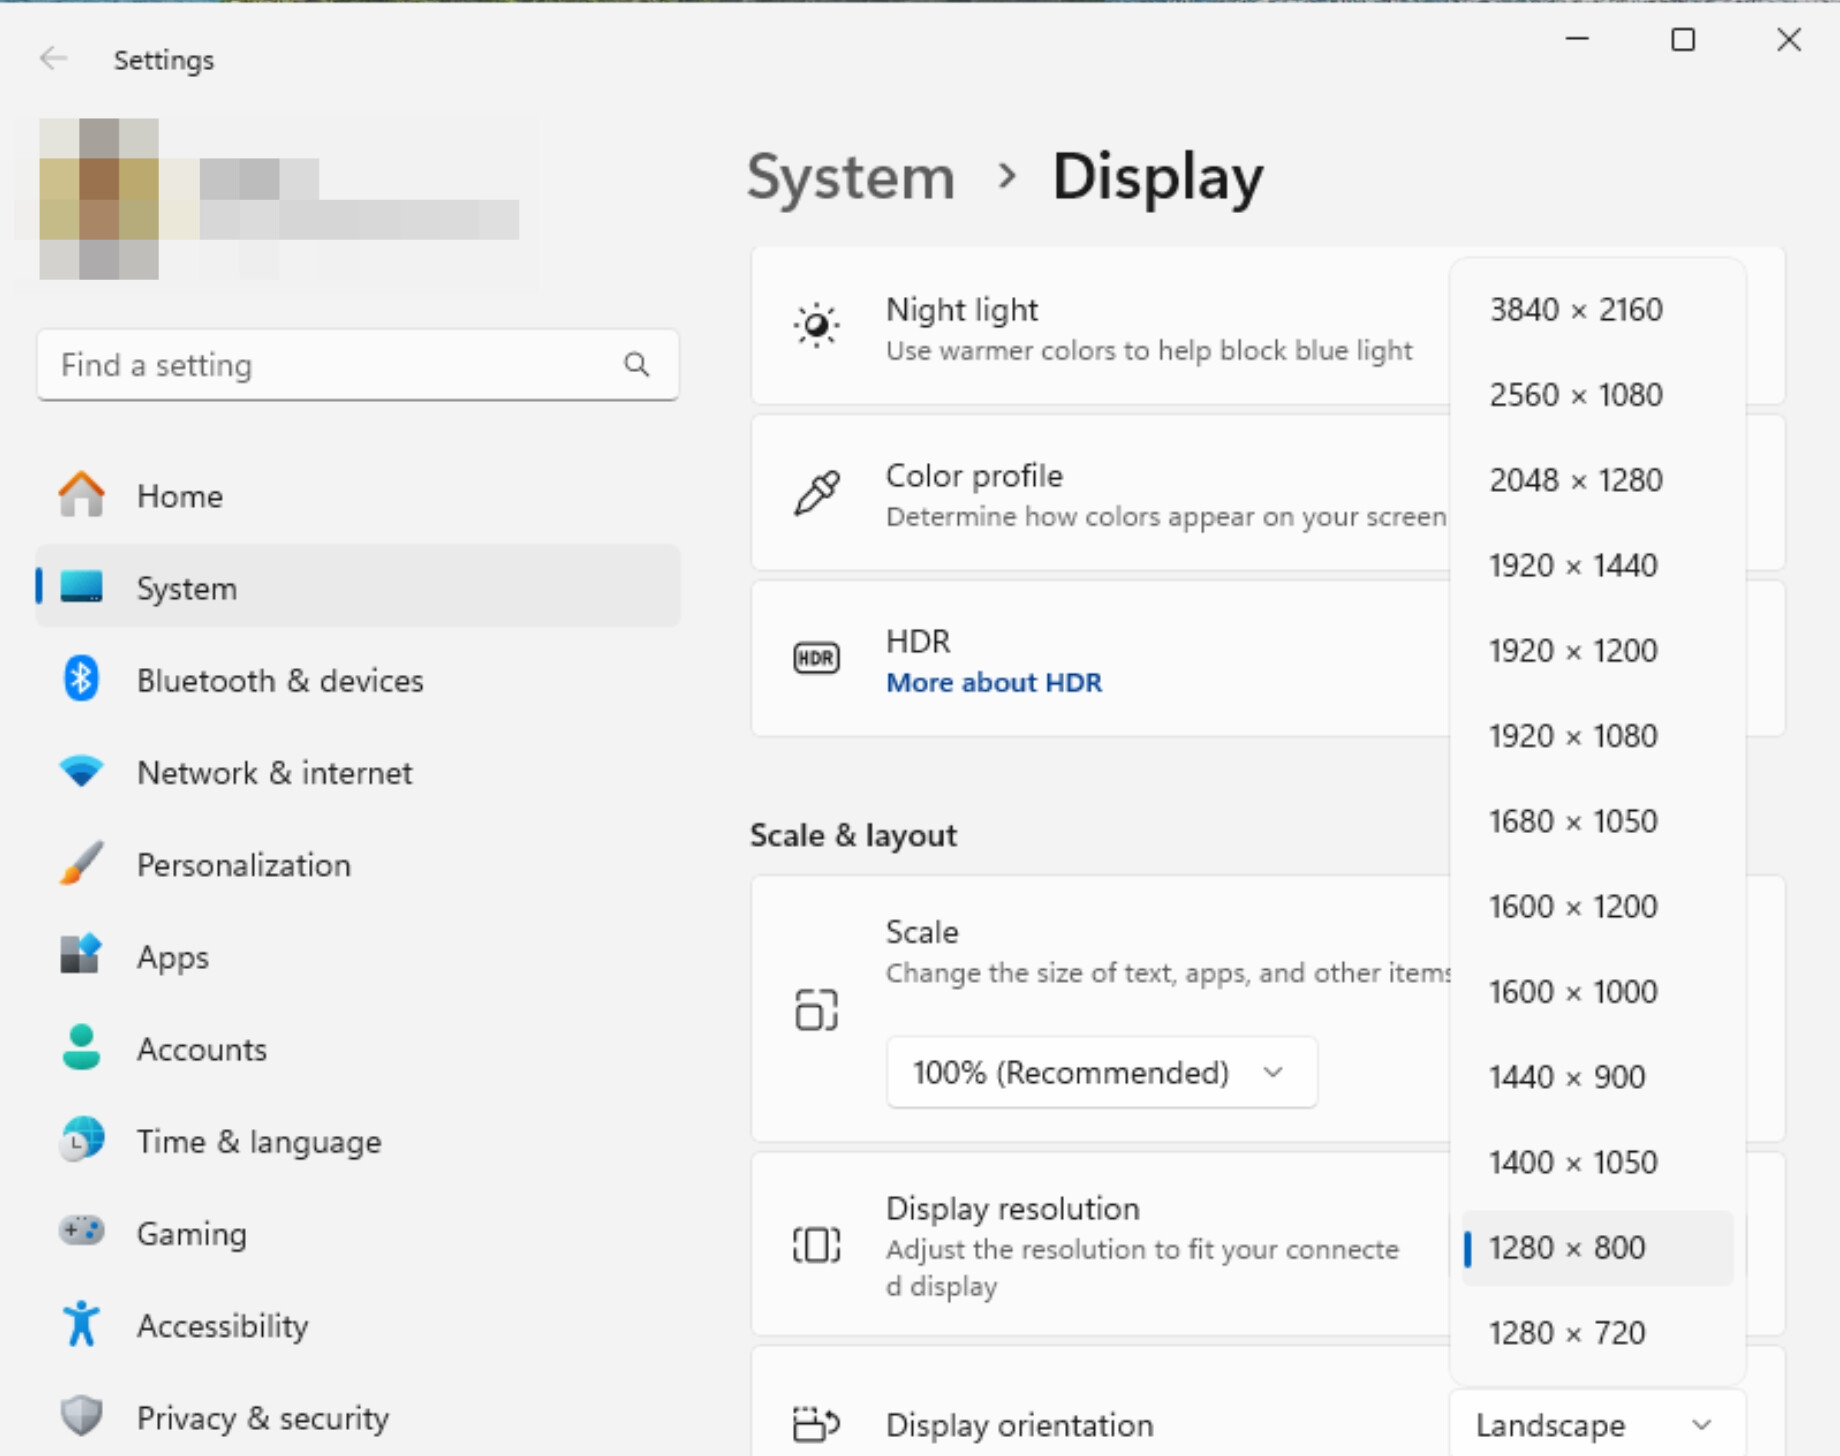The image size is (1840, 1456).
Task: Navigate to System in the breadcrumb
Action: pyautogui.click(x=851, y=177)
